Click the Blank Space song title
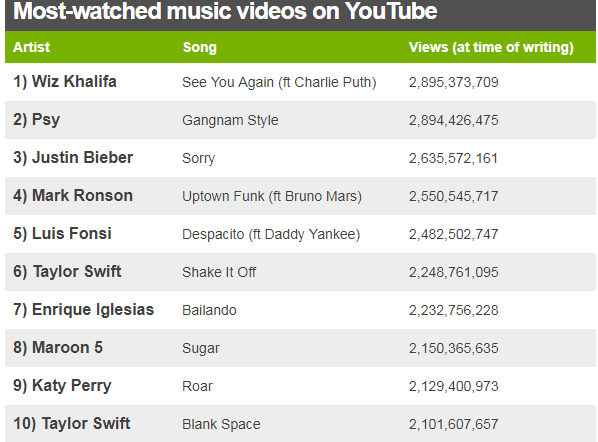This screenshot has width=598, height=442. 221,424
